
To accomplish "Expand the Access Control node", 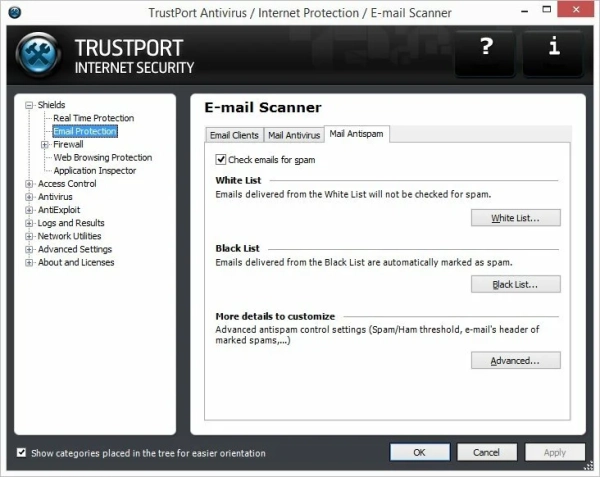I will [29, 184].
